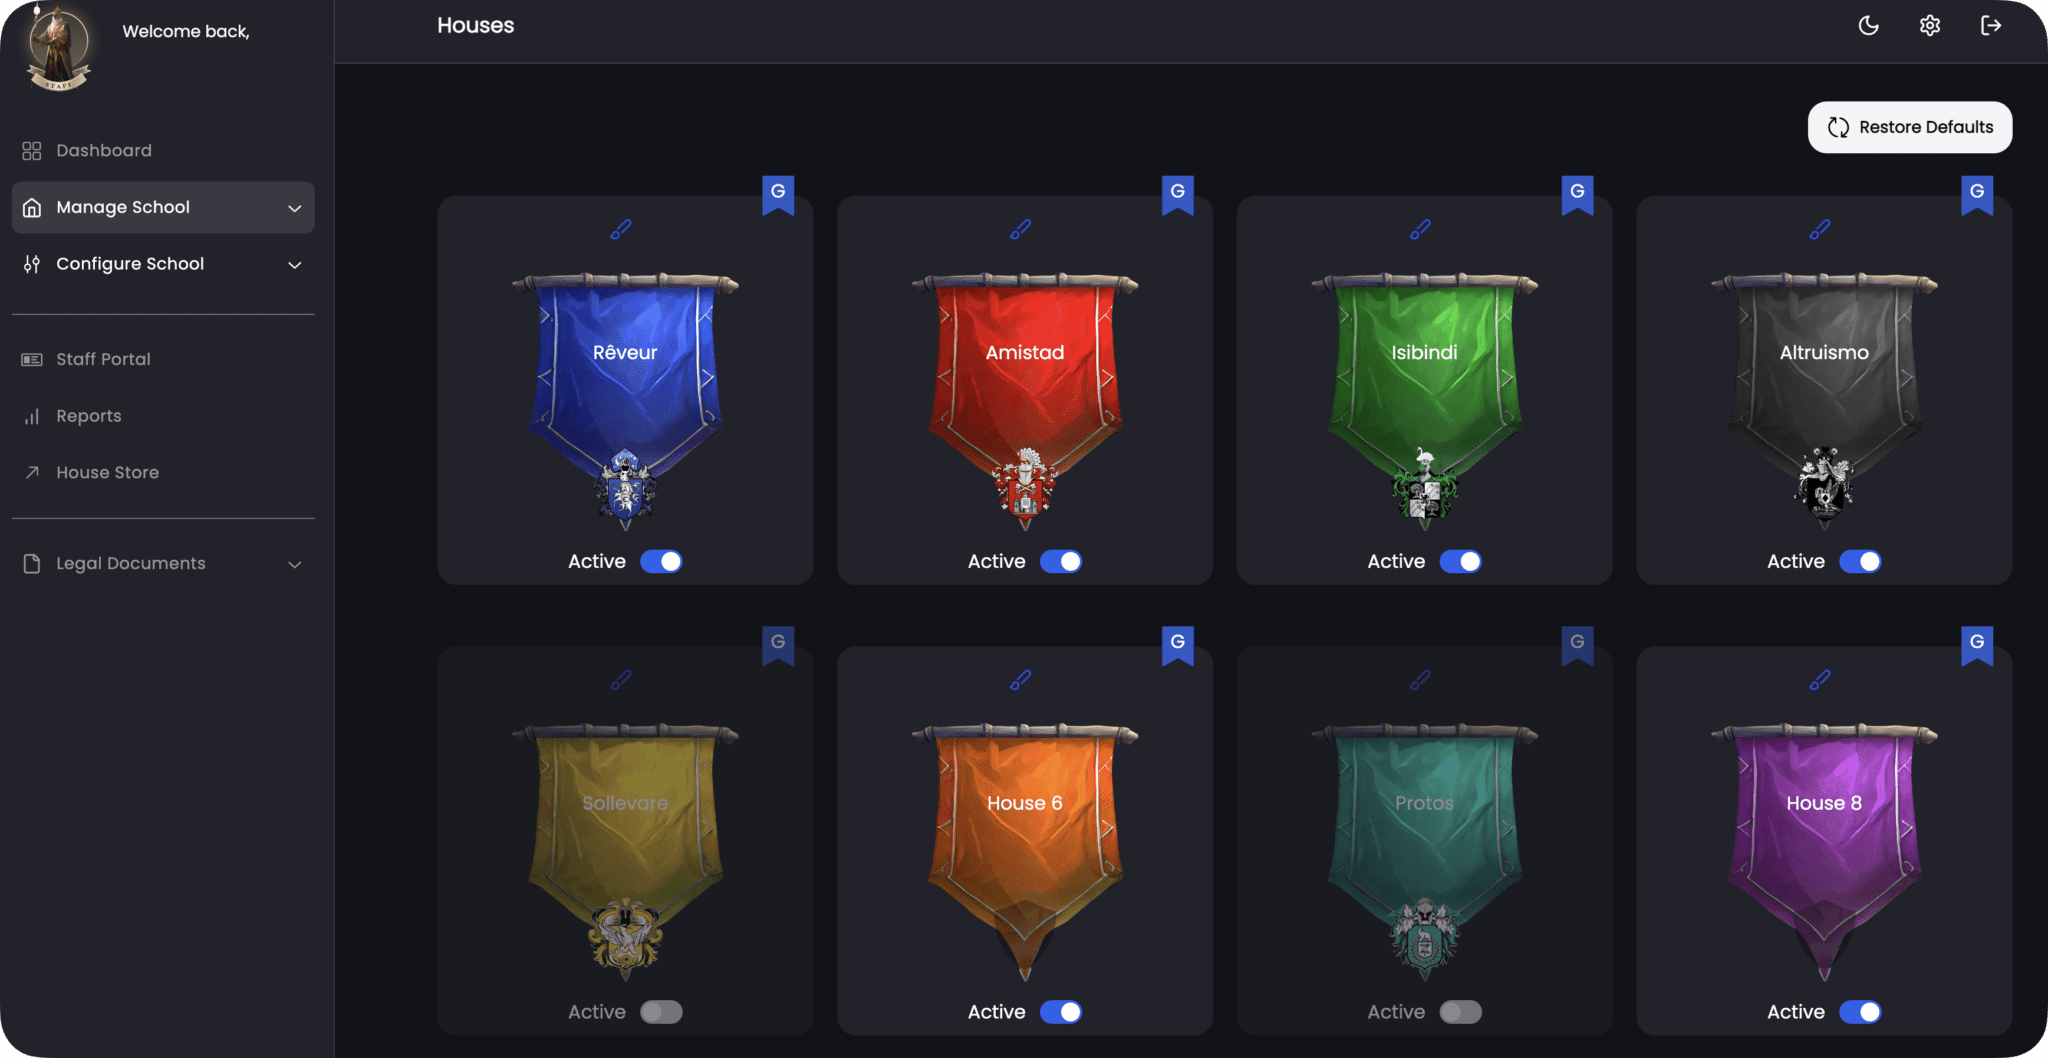Open paintbrush editor for House 6
This screenshot has width=2048, height=1058.
click(1021, 680)
